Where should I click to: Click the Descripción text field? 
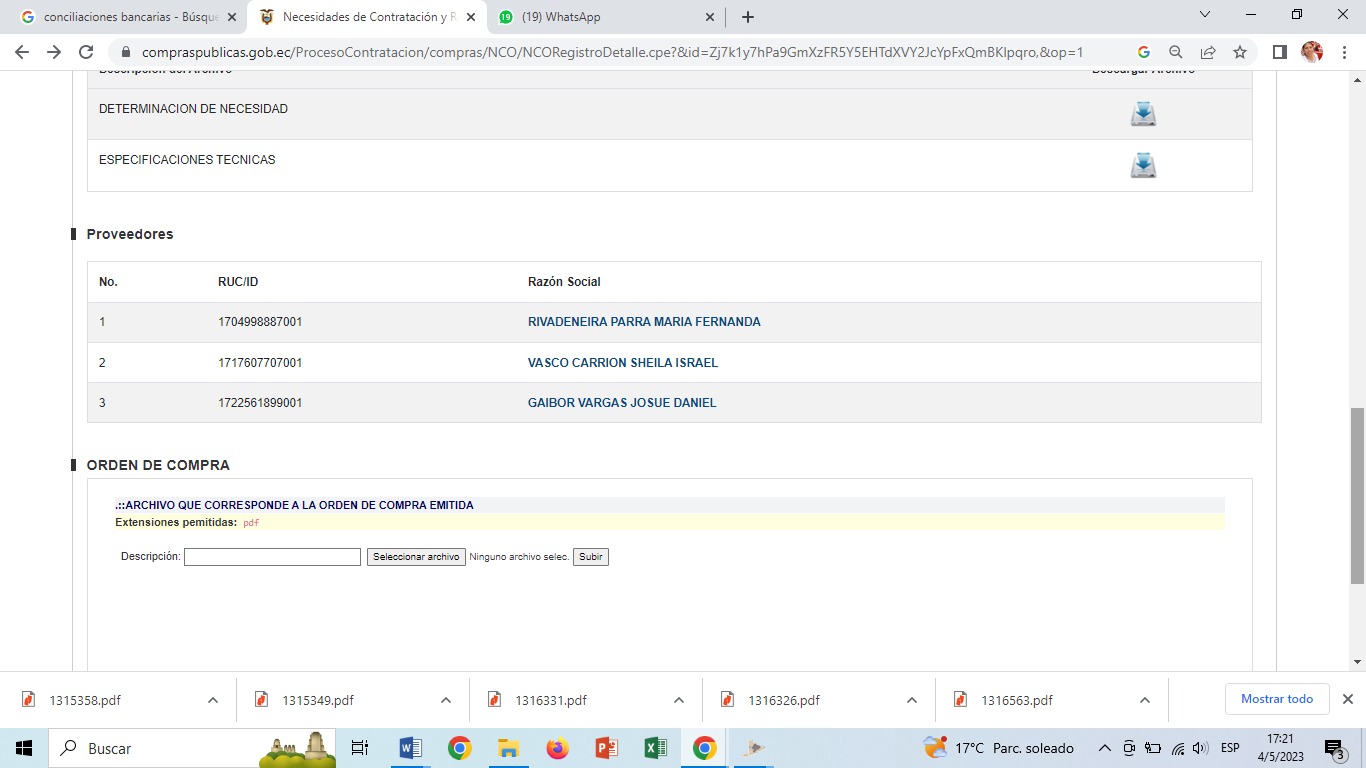pyautogui.click(x=272, y=557)
